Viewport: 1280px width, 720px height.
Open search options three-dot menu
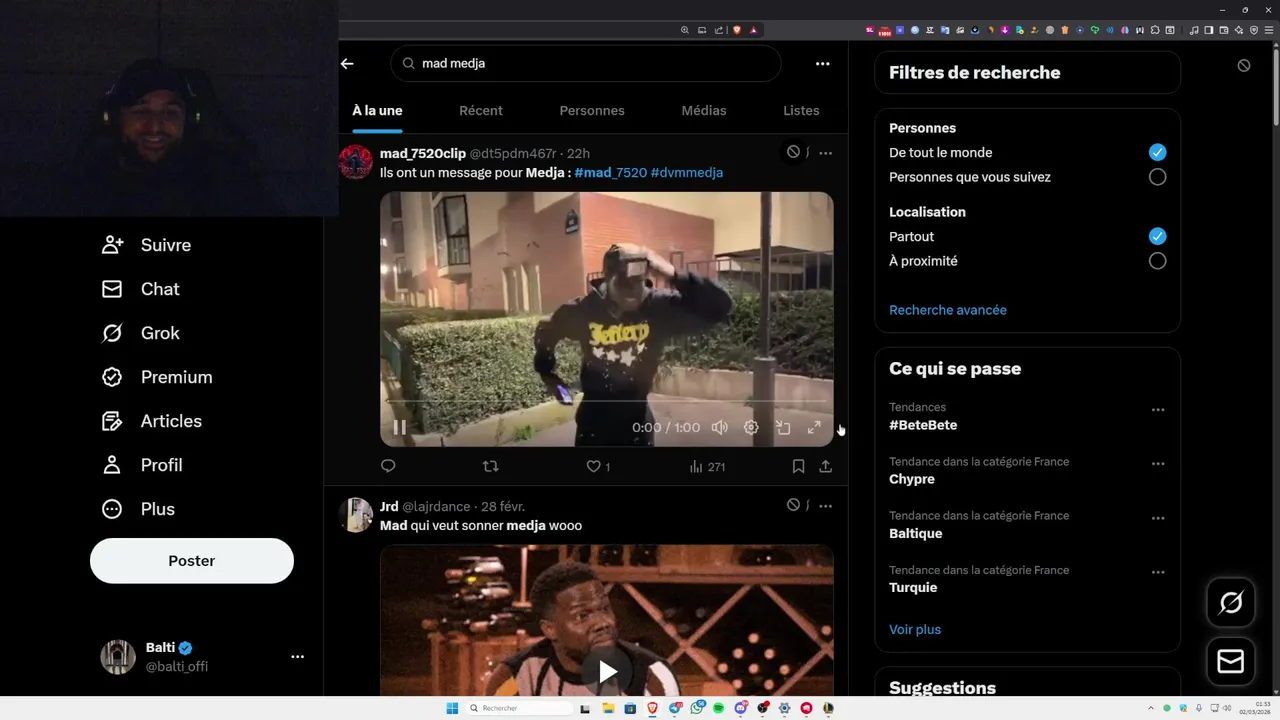[822, 63]
